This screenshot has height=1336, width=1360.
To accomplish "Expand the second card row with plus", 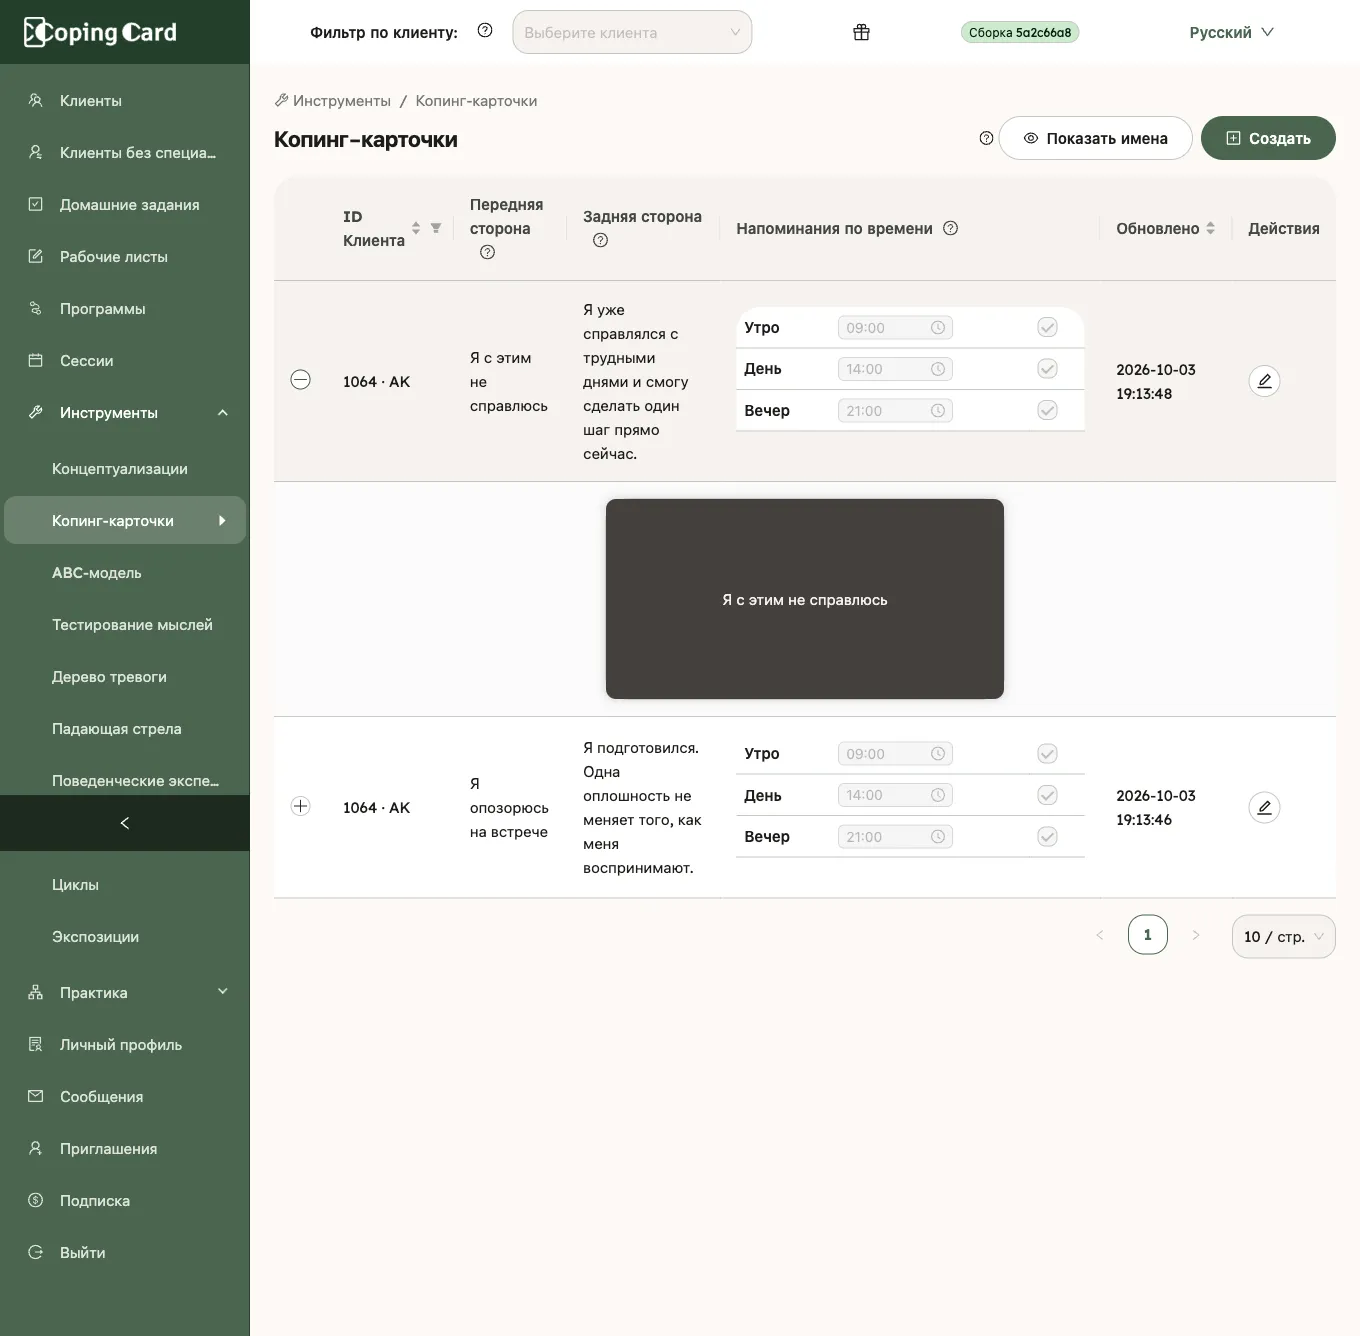I will [300, 806].
